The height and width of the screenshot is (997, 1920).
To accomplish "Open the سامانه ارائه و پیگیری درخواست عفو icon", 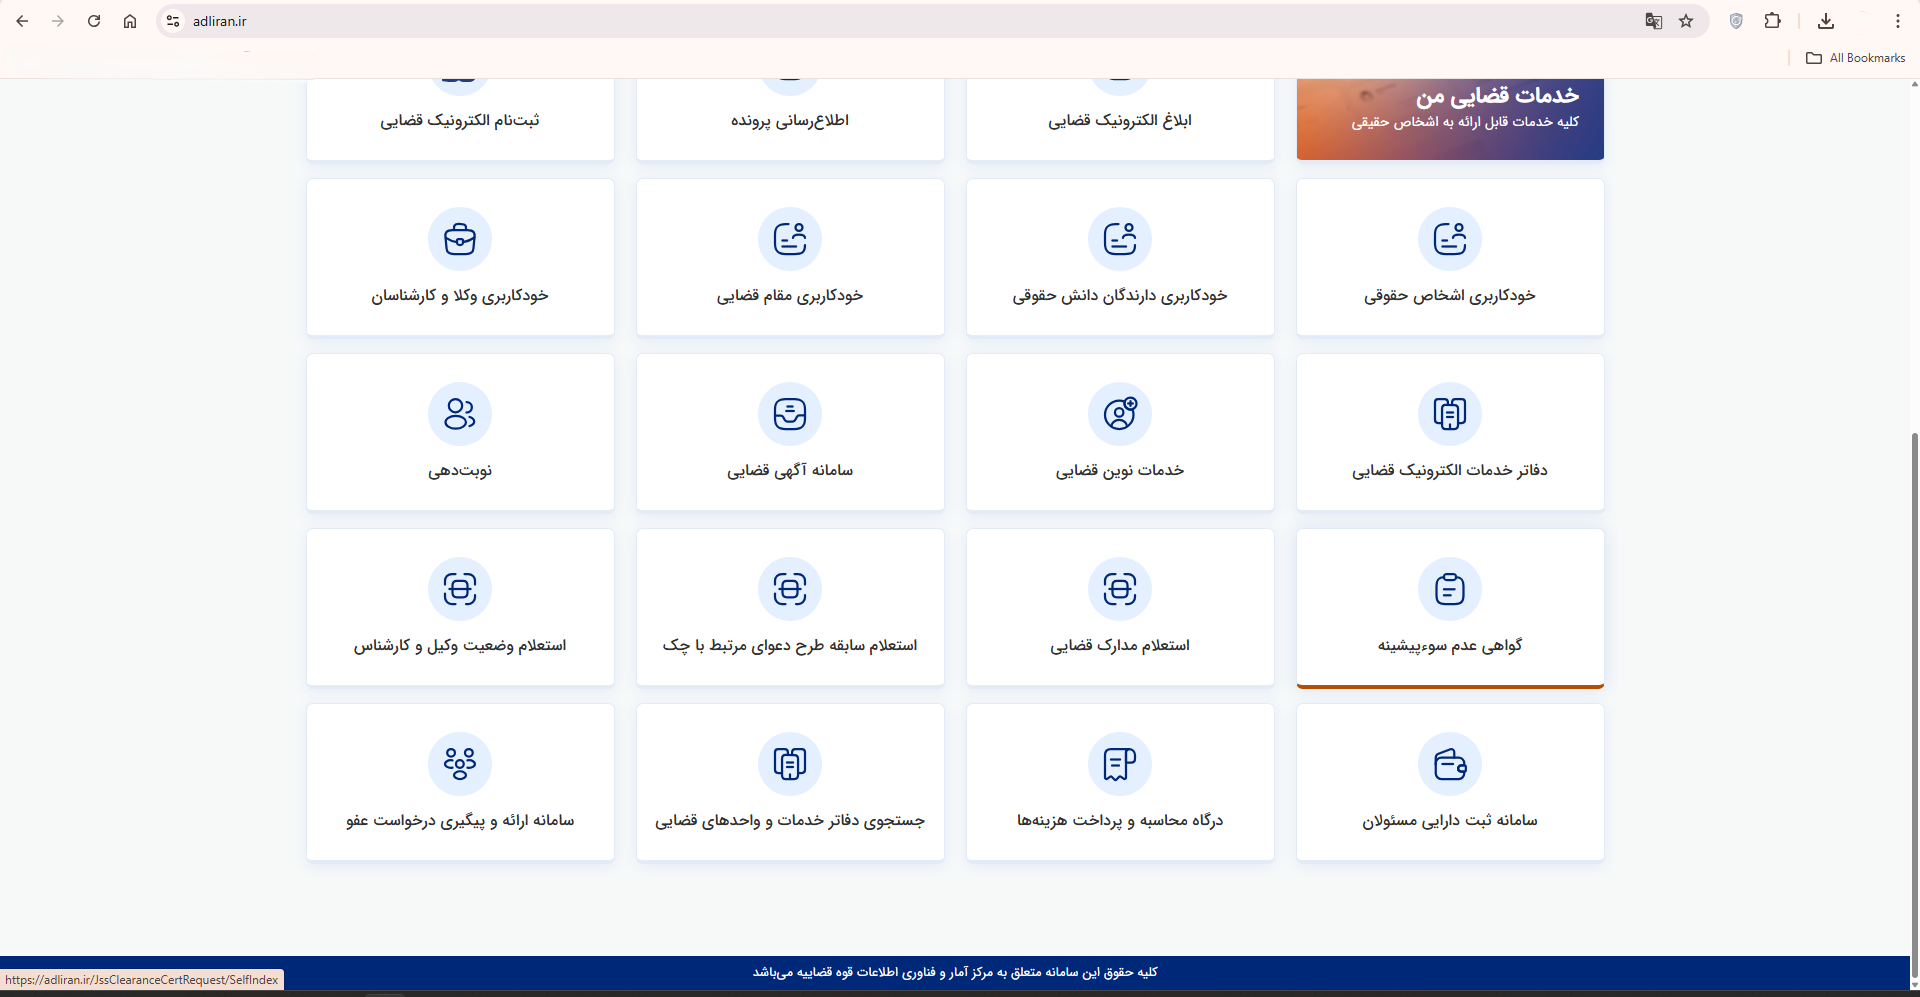I will click(x=460, y=764).
